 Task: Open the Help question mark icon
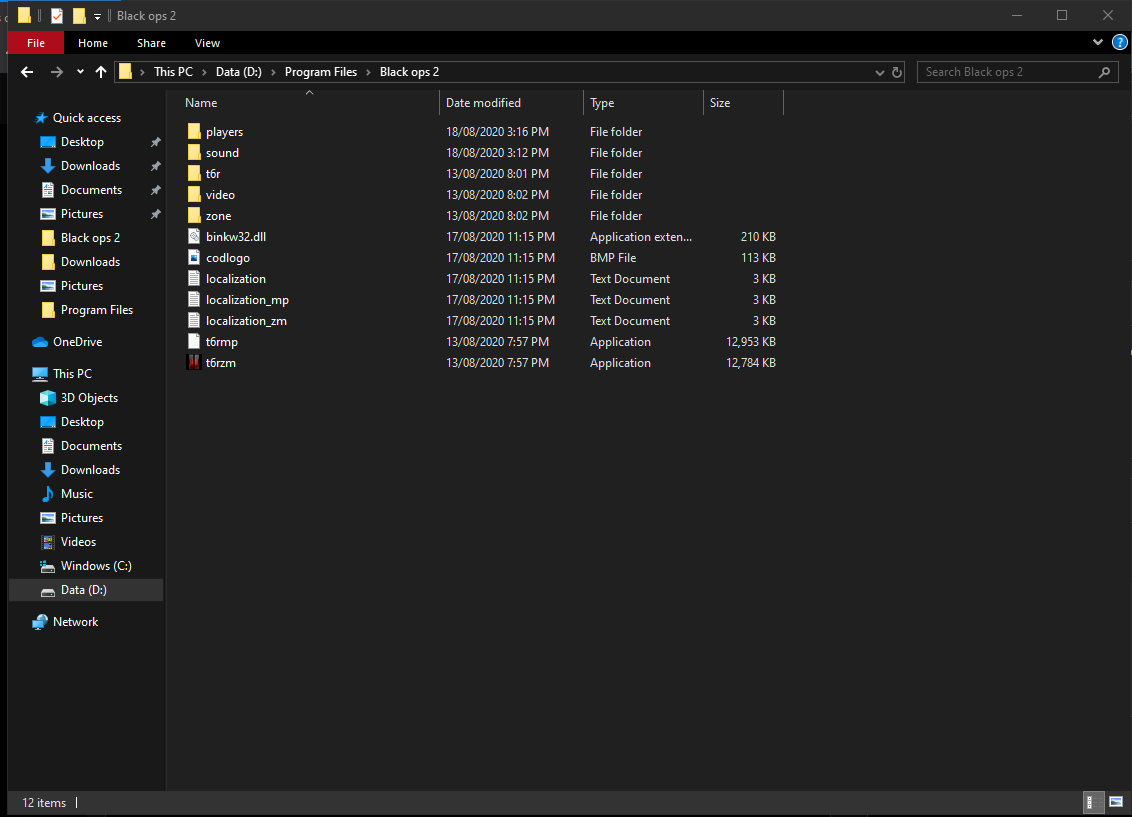pyautogui.click(x=1120, y=43)
